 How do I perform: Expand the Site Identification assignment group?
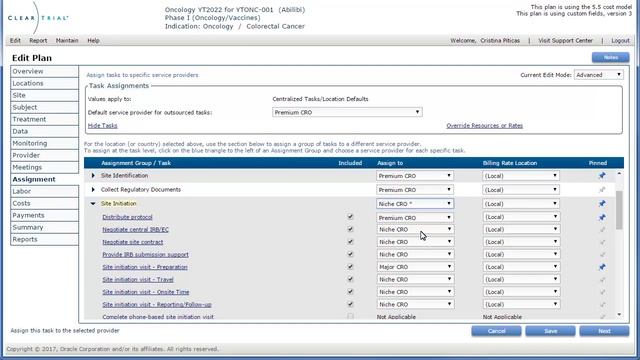[93, 176]
